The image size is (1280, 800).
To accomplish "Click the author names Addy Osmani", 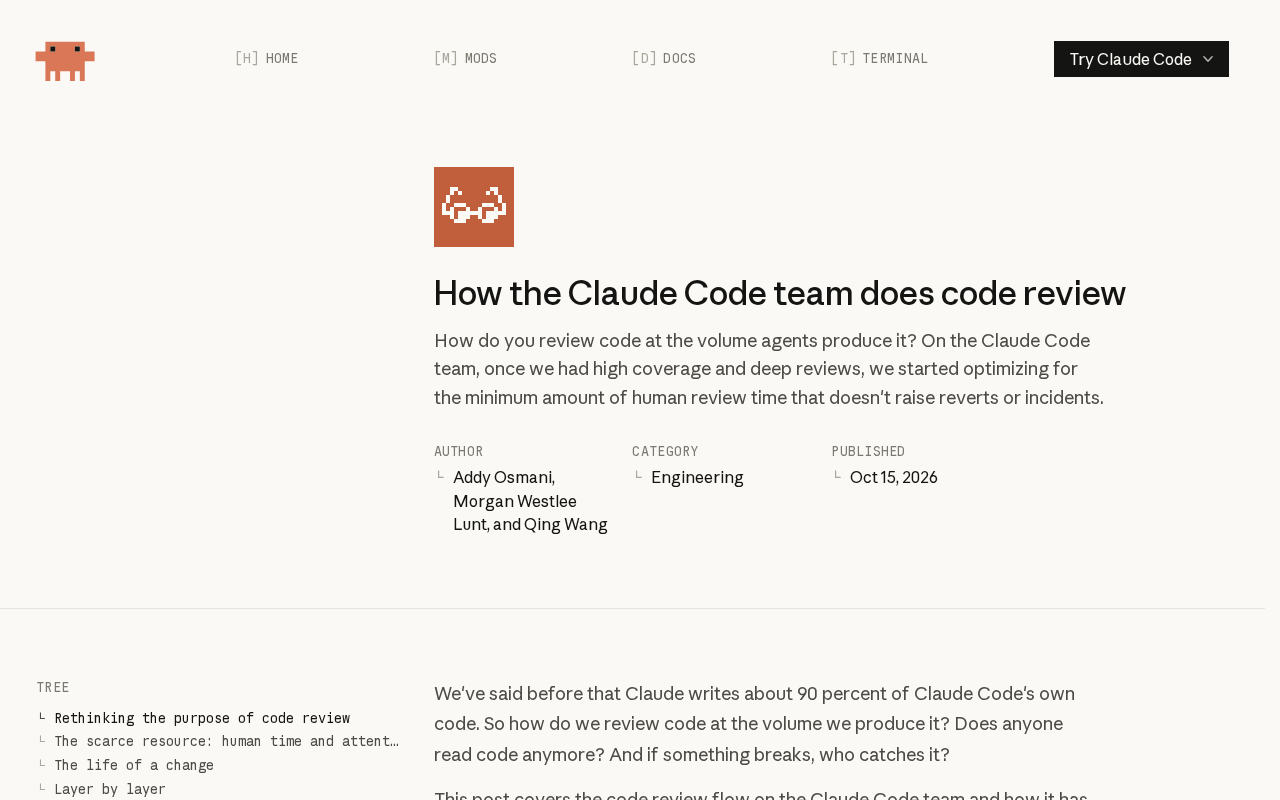I will click(504, 477).
